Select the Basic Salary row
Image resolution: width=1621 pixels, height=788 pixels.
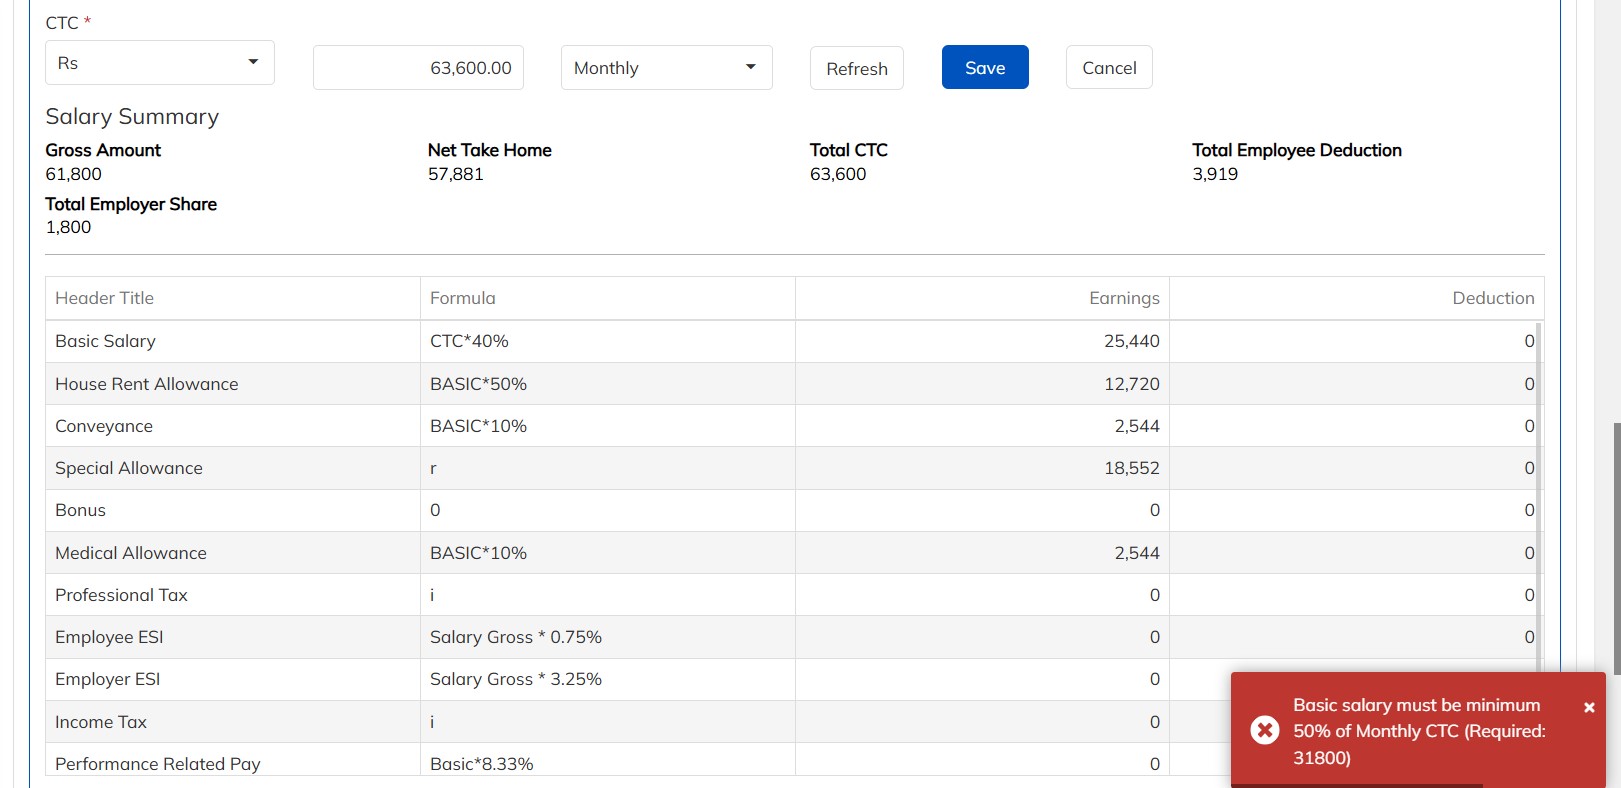point(105,341)
